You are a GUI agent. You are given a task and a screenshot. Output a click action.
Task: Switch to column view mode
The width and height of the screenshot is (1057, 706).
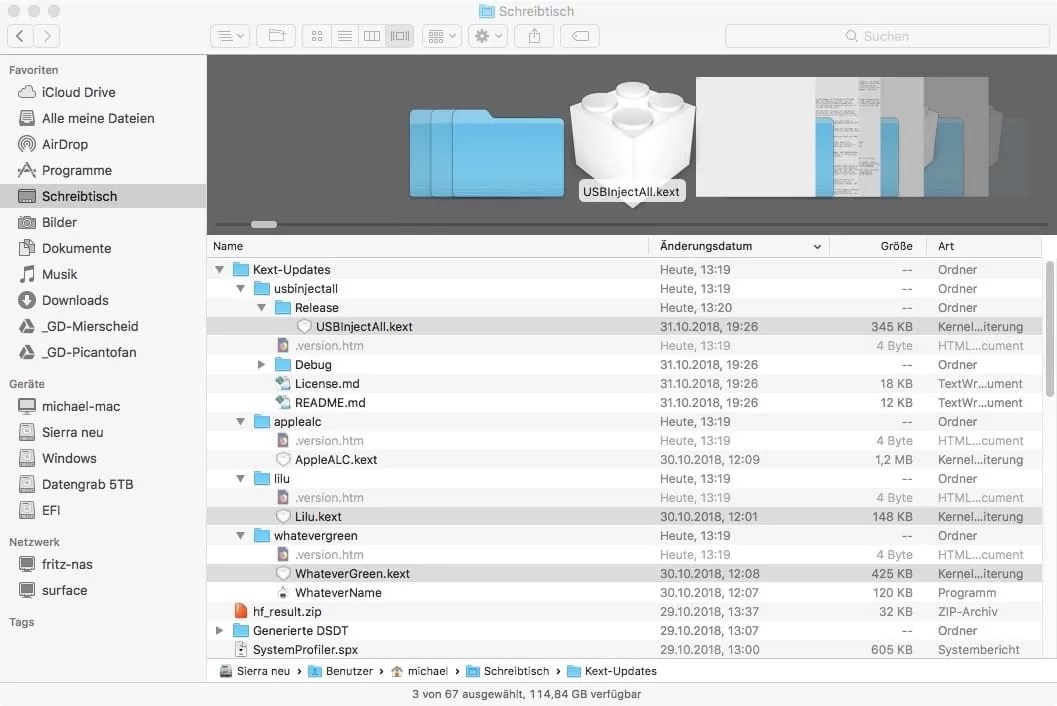click(x=371, y=35)
